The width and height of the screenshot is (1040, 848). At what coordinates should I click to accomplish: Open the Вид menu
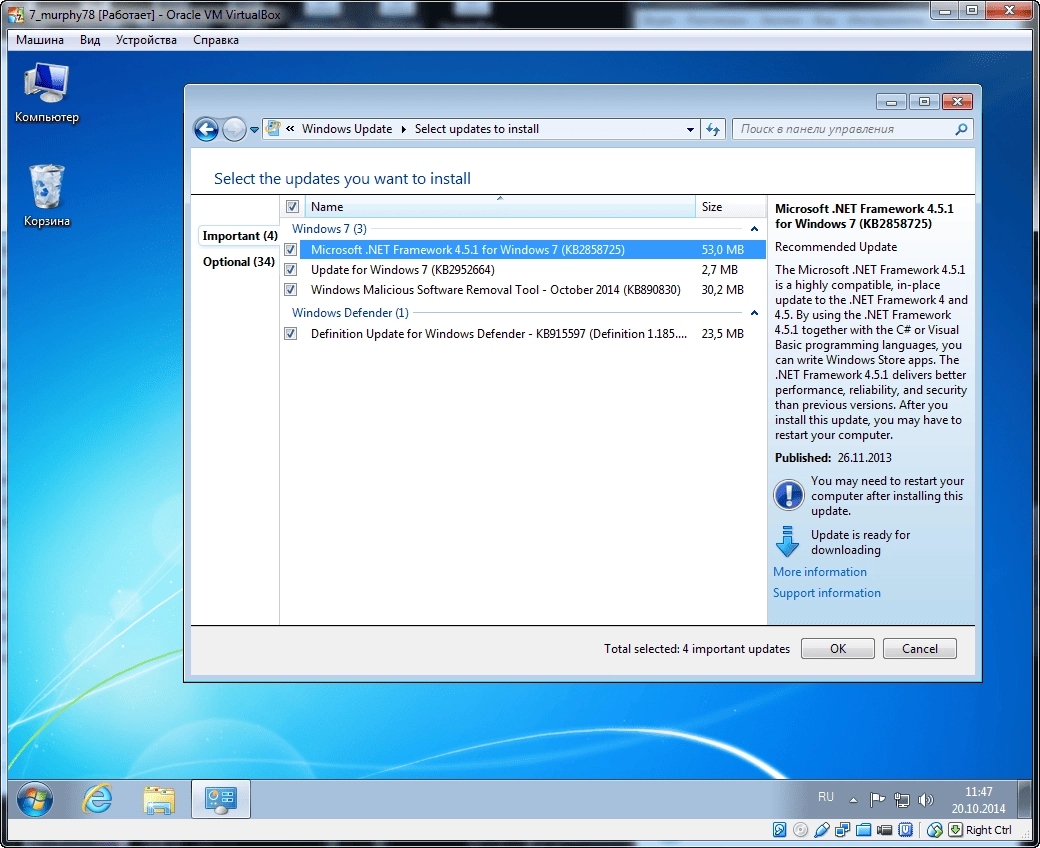tap(90, 40)
